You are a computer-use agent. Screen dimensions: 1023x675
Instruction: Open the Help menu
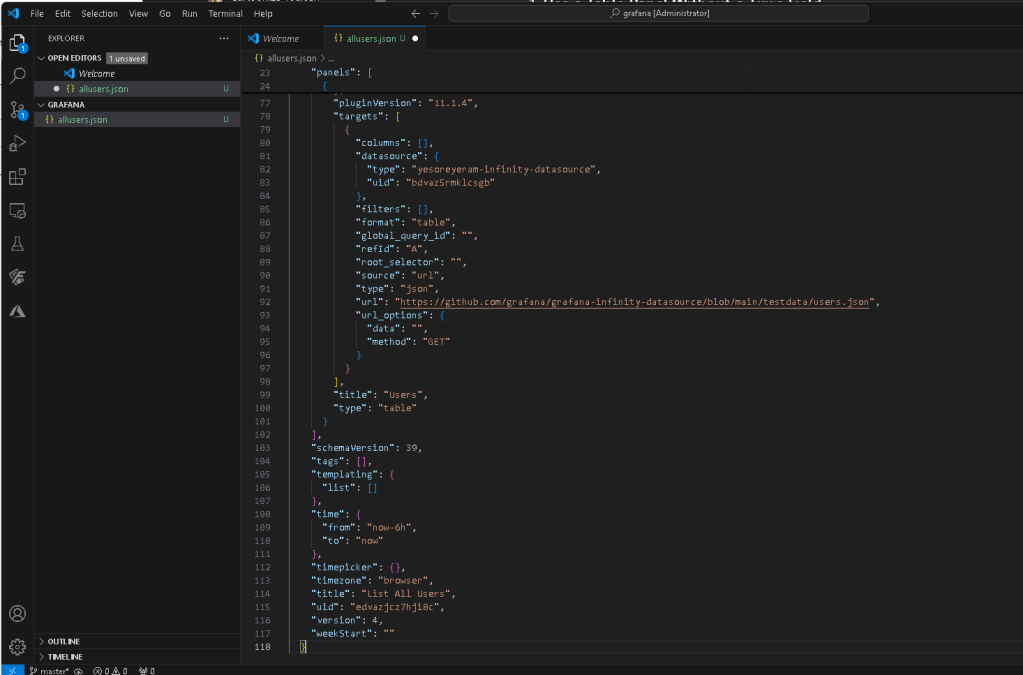point(263,14)
